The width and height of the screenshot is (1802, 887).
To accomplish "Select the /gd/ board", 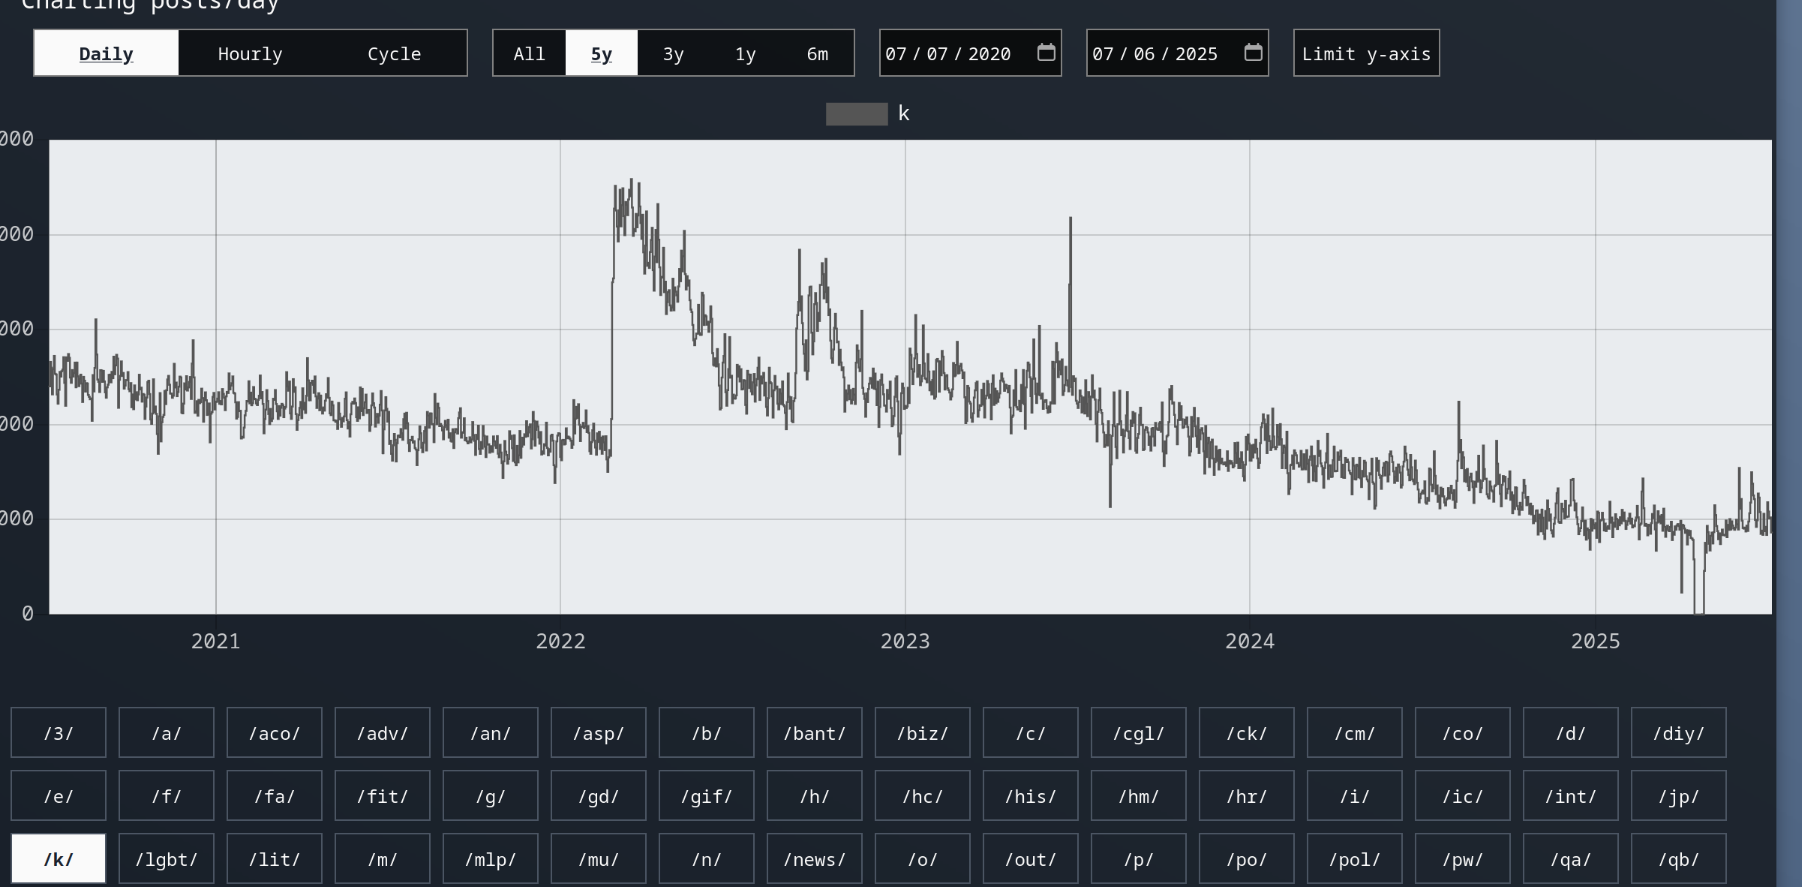I will click(x=598, y=796).
